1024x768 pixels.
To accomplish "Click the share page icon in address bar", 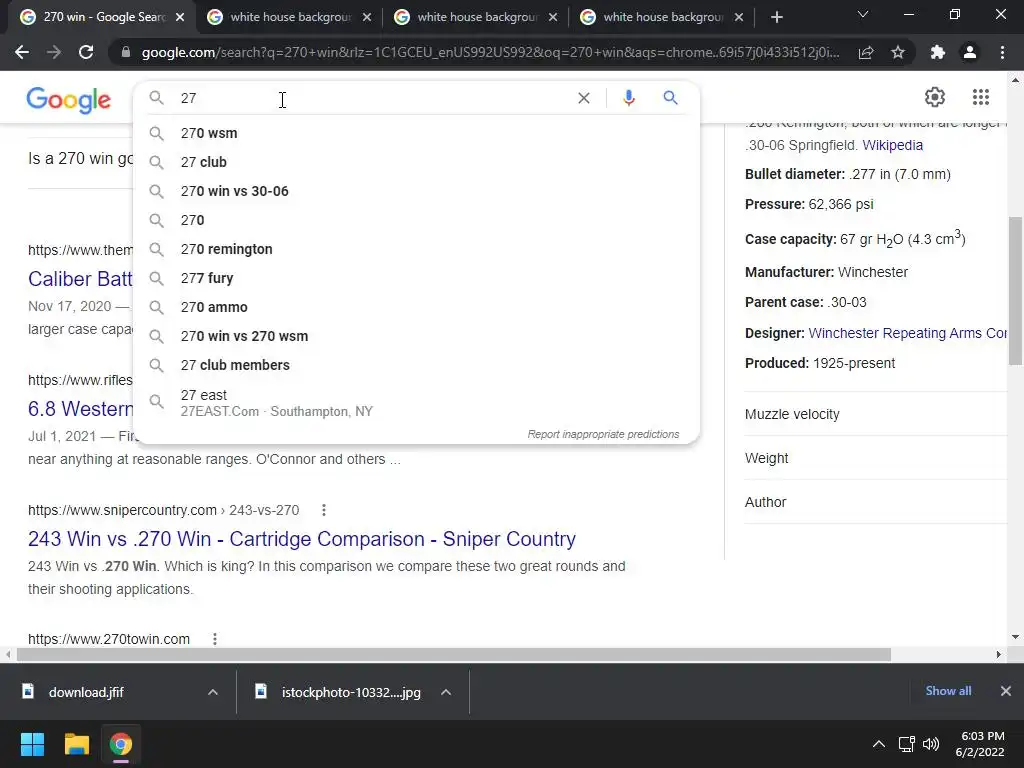I will 866,52.
